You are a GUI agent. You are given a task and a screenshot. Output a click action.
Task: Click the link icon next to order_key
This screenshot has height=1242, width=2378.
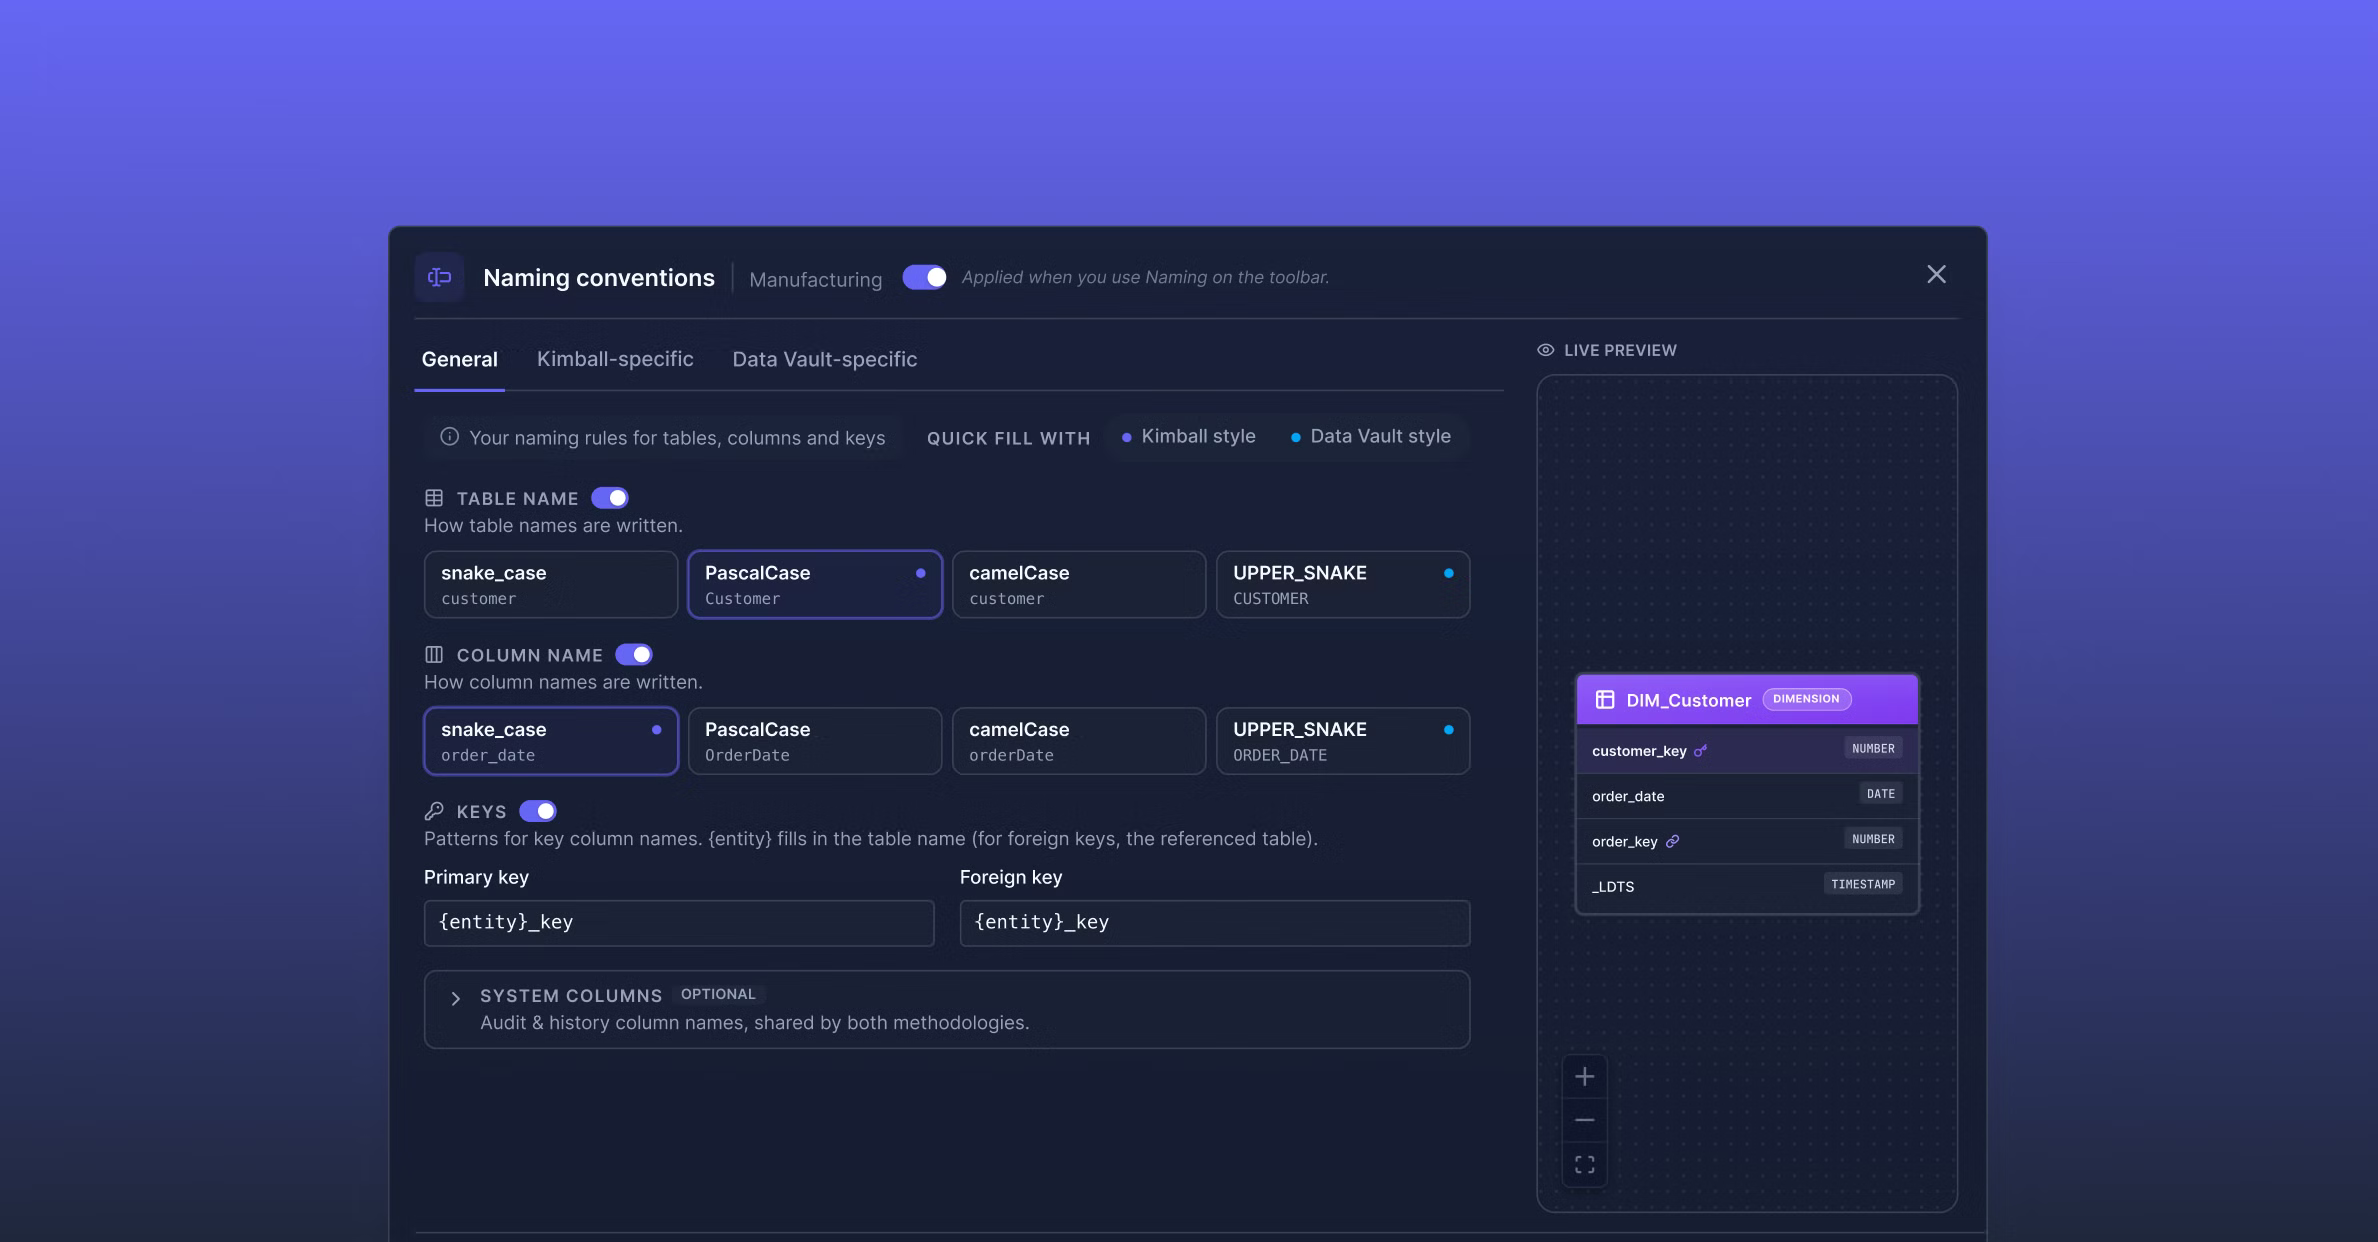[x=1672, y=841]
